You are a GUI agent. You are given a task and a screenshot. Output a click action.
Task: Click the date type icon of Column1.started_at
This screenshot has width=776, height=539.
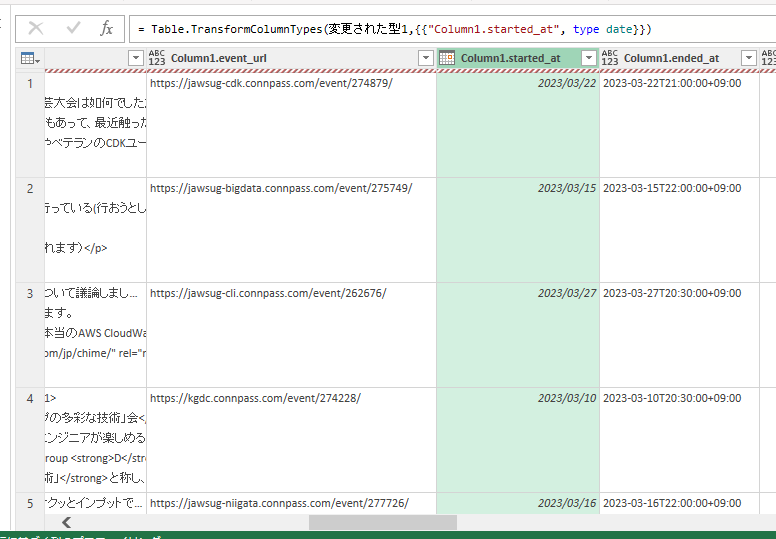[447, 58]
